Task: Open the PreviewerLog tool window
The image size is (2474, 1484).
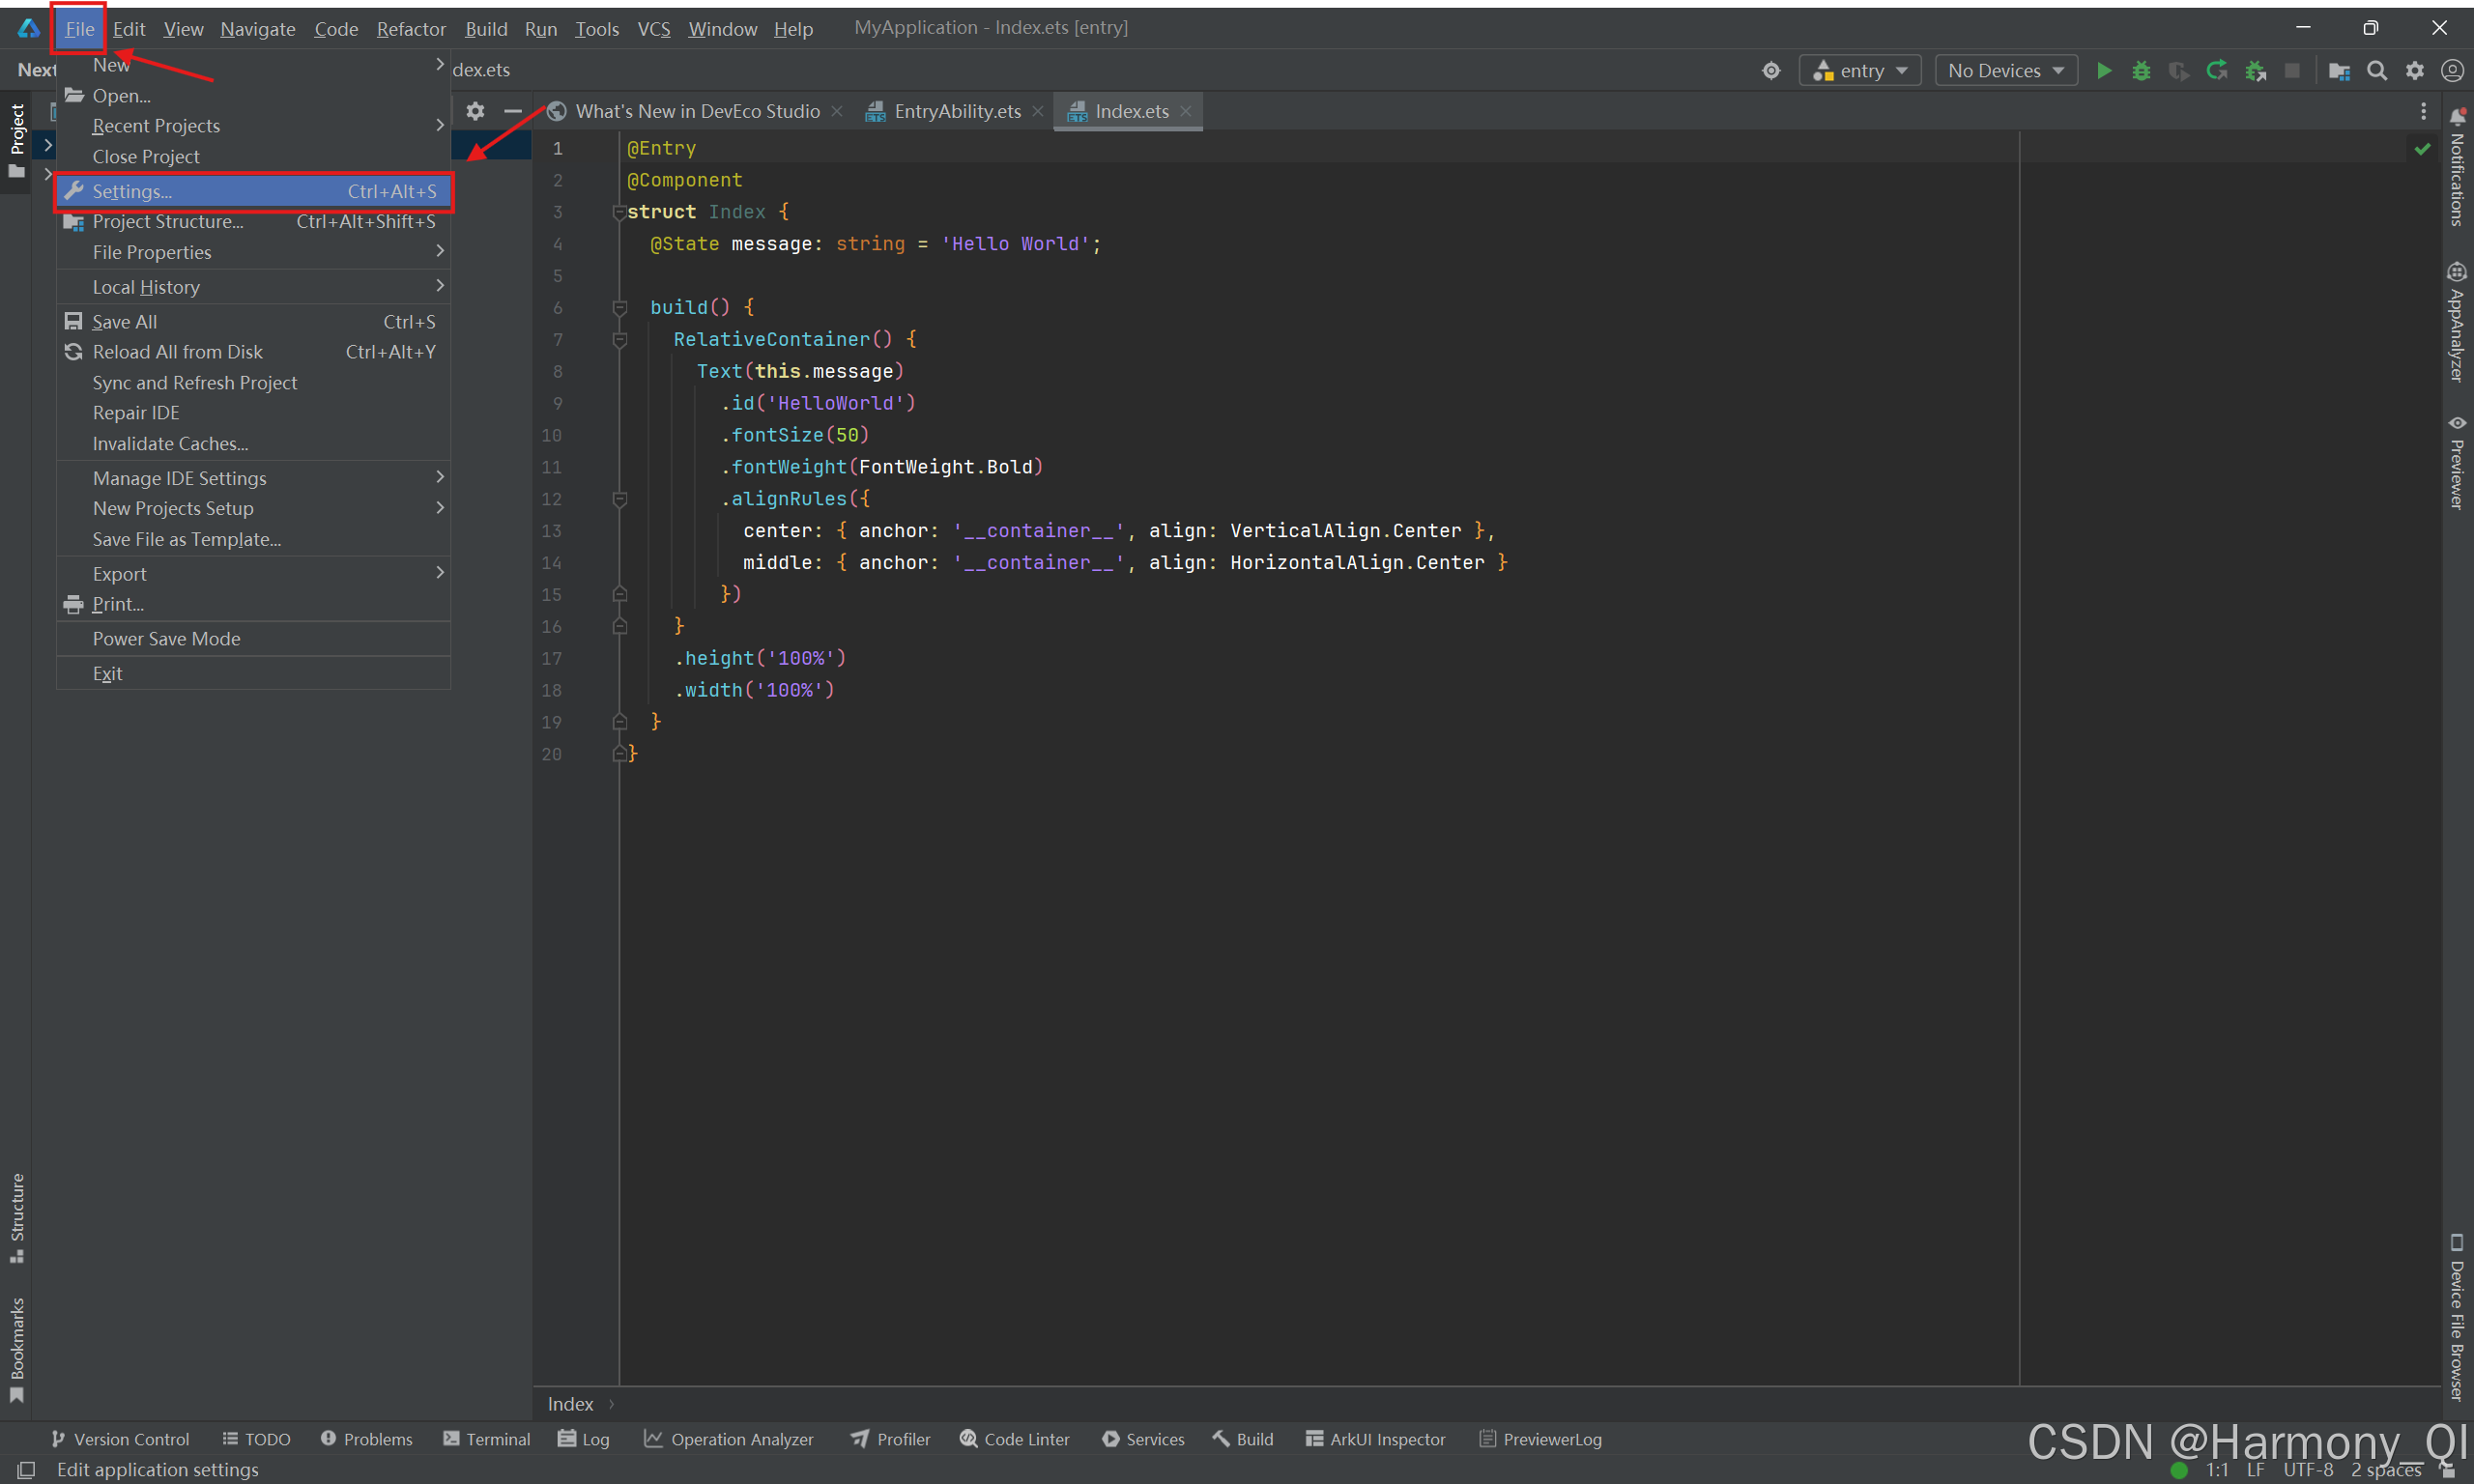Action: [x=1540, y=1439]
